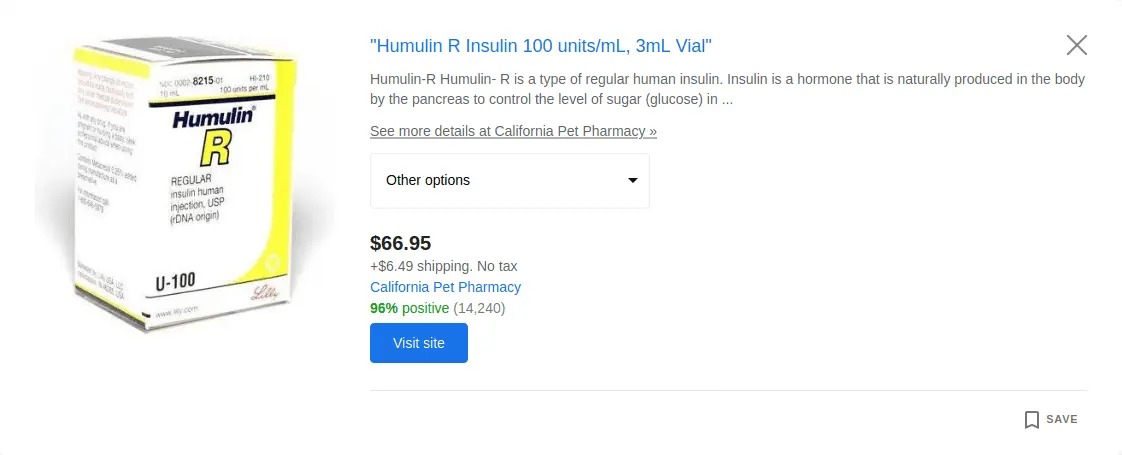The width and height of the screenshot is (1122, 455).
Task: Follow See more details at California Pet Pharmacy
Action: tap(513, 131)
